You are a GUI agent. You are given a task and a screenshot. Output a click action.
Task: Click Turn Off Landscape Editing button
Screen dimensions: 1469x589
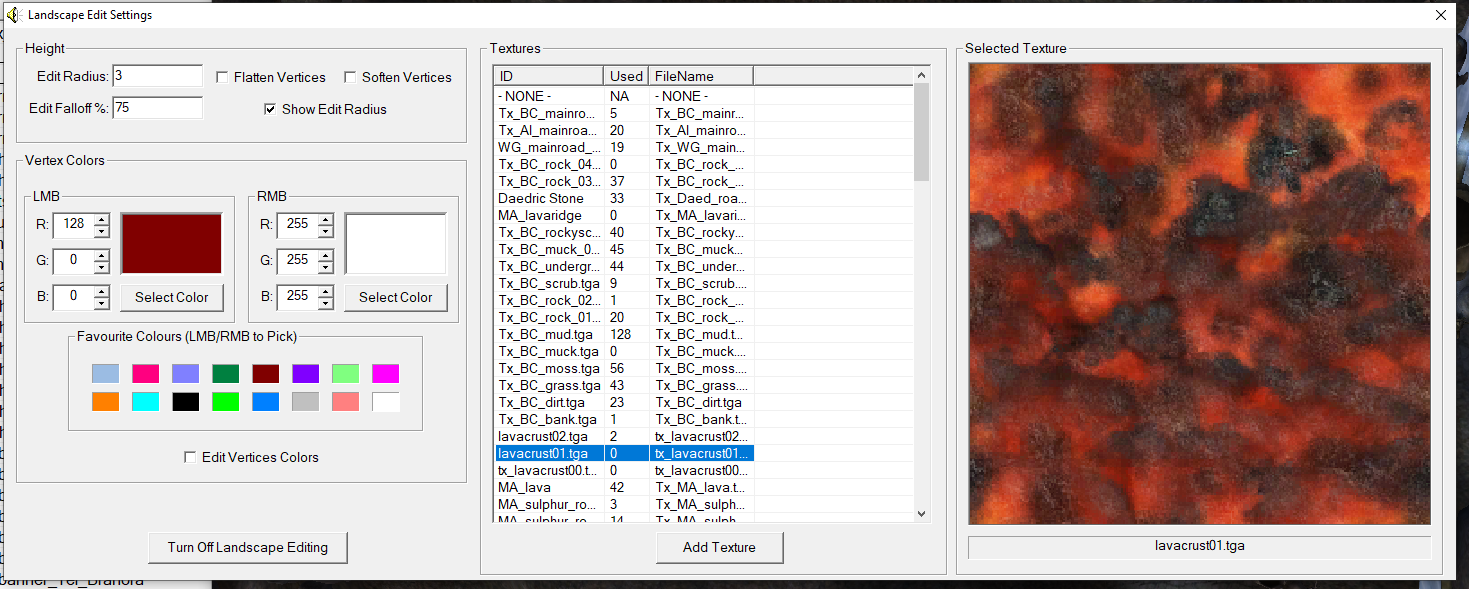248,547
